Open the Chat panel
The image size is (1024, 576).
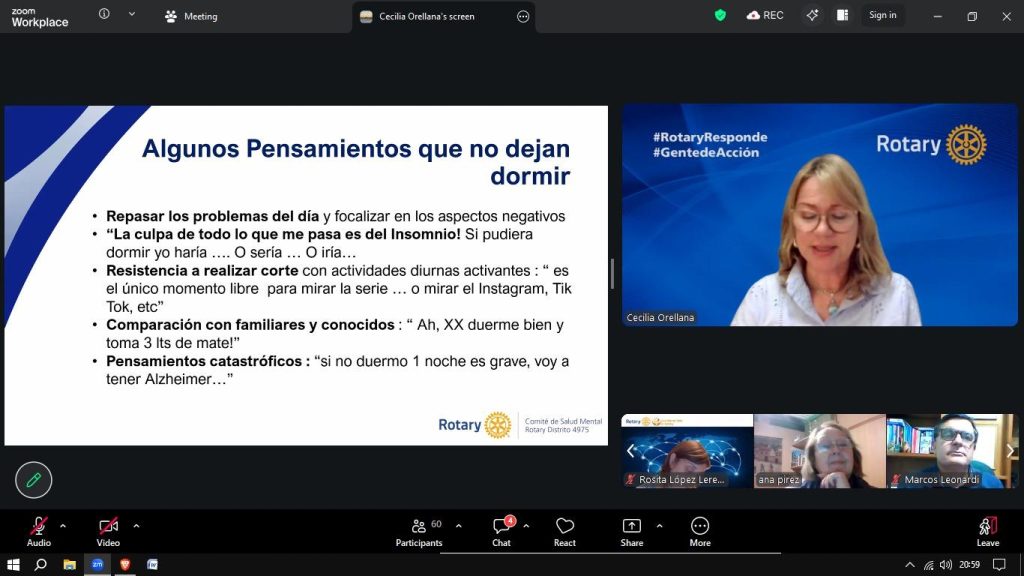[501, 531]
